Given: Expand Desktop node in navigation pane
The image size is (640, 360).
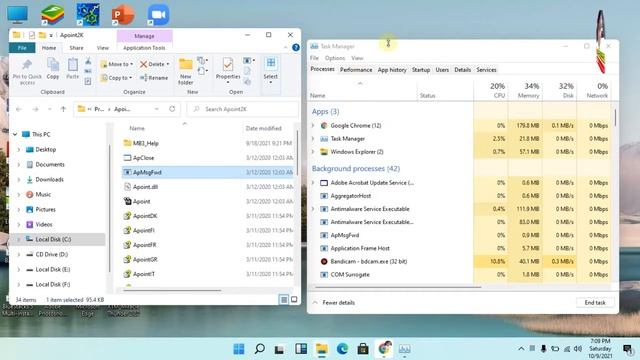Looking at the screenshot, I should [x=18, y=150].
